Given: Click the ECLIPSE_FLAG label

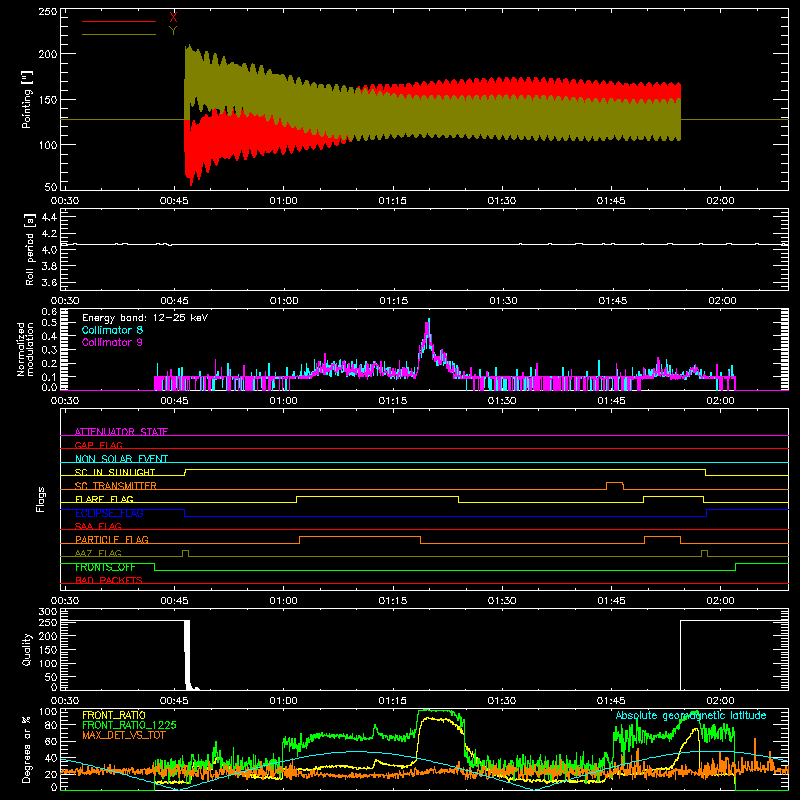Looking at the screenshot, I should (x=109, y=513).
